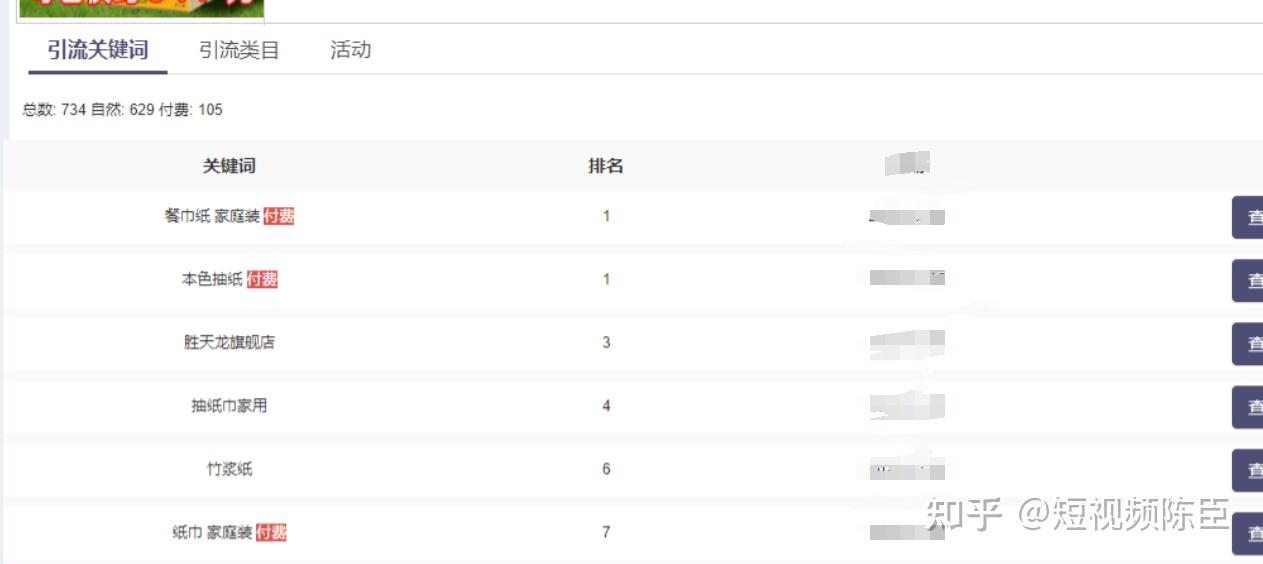Click the product thumbnail image at top

pyautogui.click(x=141, y=8)
